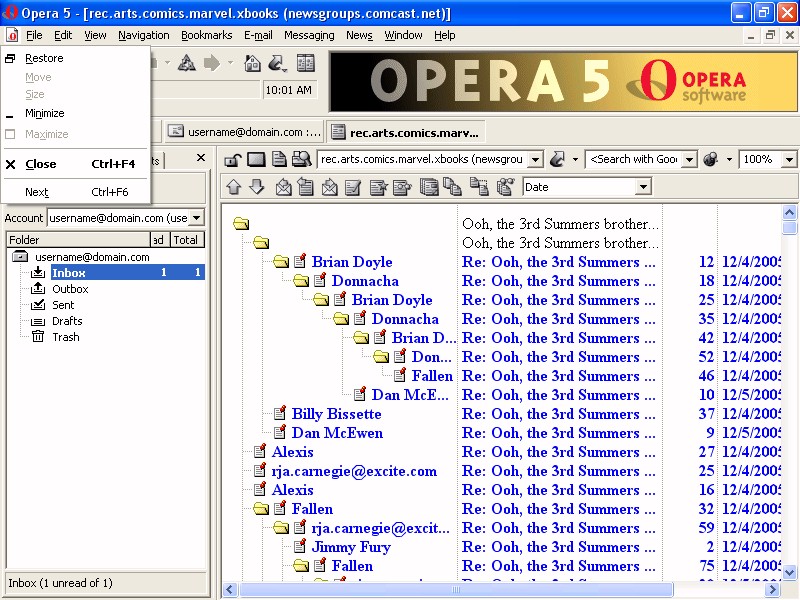Viewport: 800px width, 600px height.
Task: Choose Restore from the window menu
Action: click(x=76, y=58)
